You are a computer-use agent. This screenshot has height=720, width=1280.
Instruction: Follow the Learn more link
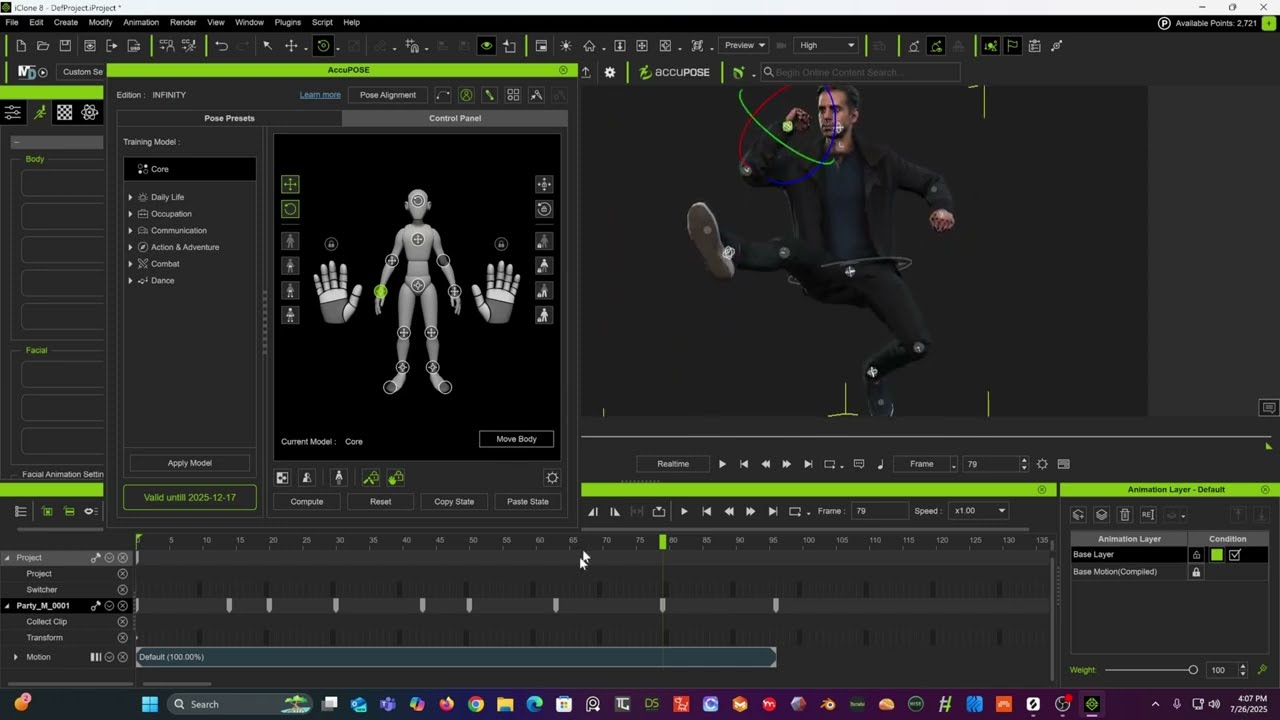pos(320,95)
